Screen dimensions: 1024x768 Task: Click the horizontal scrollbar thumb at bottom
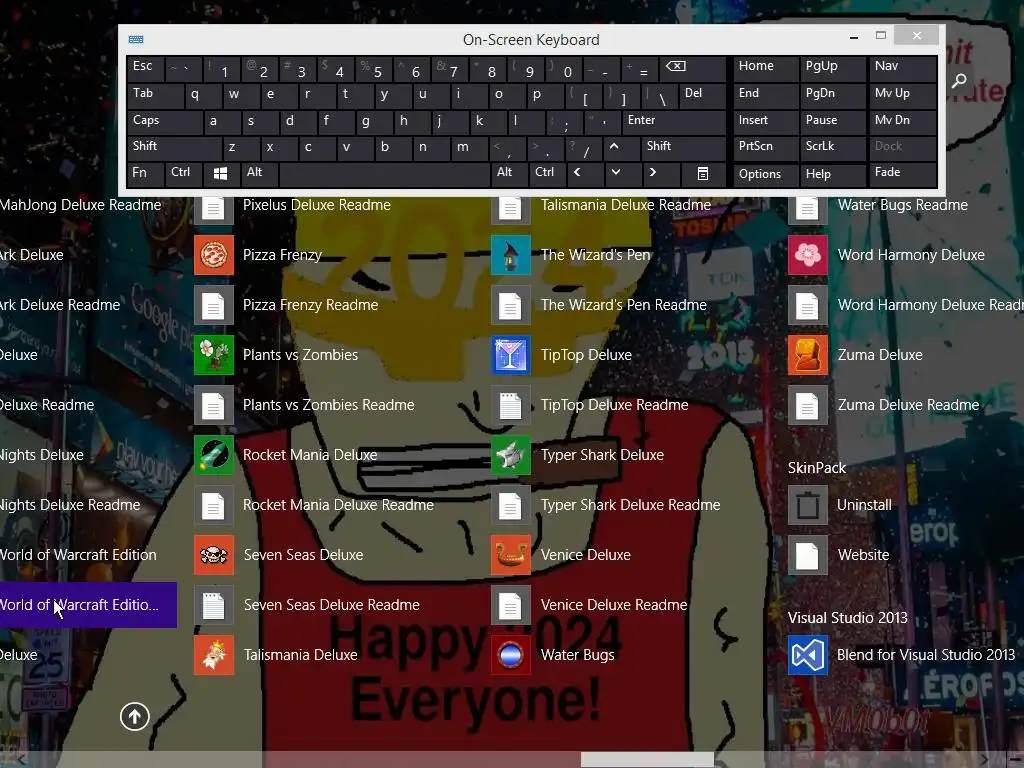coord(647,760)
